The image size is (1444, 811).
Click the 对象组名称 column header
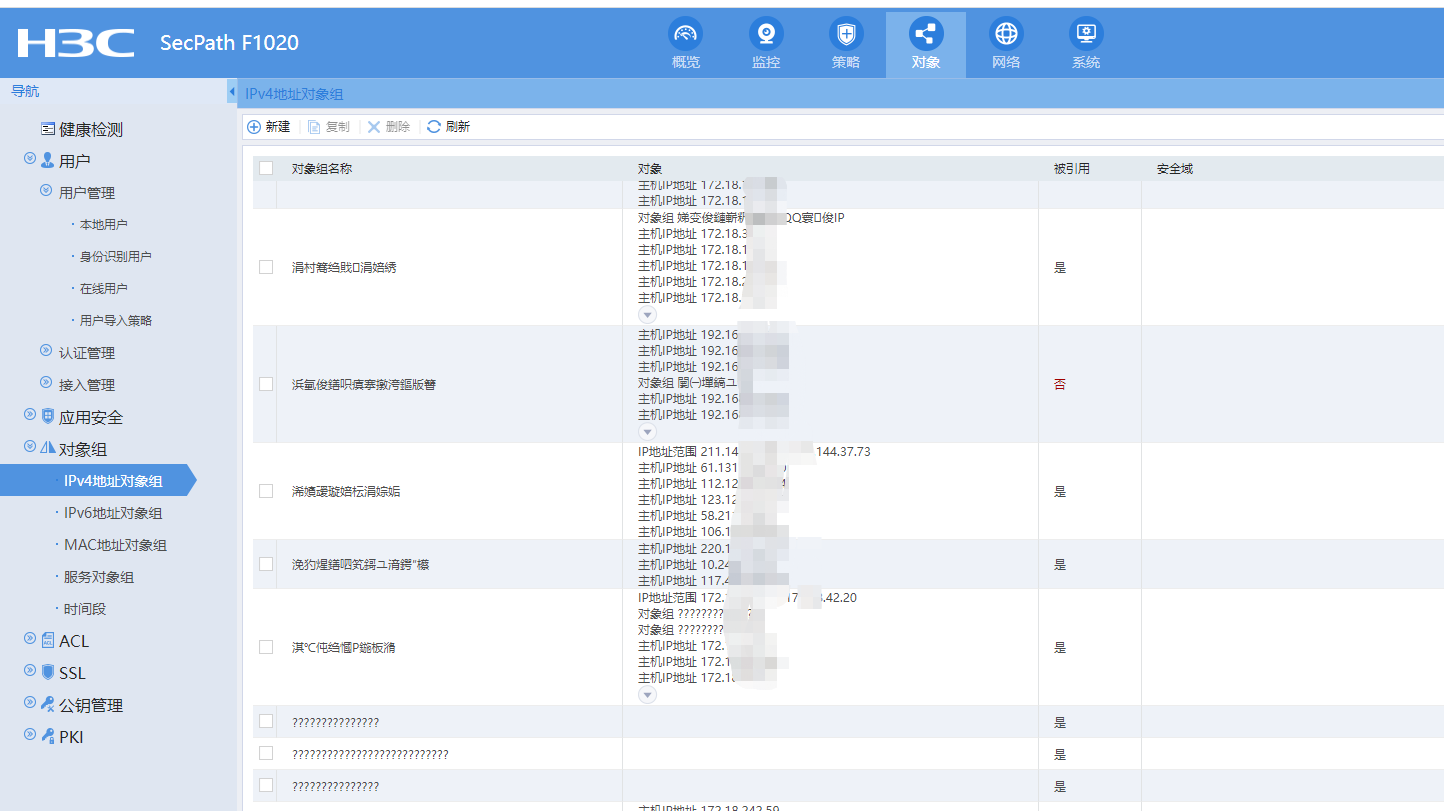click(x=322, y=169)
